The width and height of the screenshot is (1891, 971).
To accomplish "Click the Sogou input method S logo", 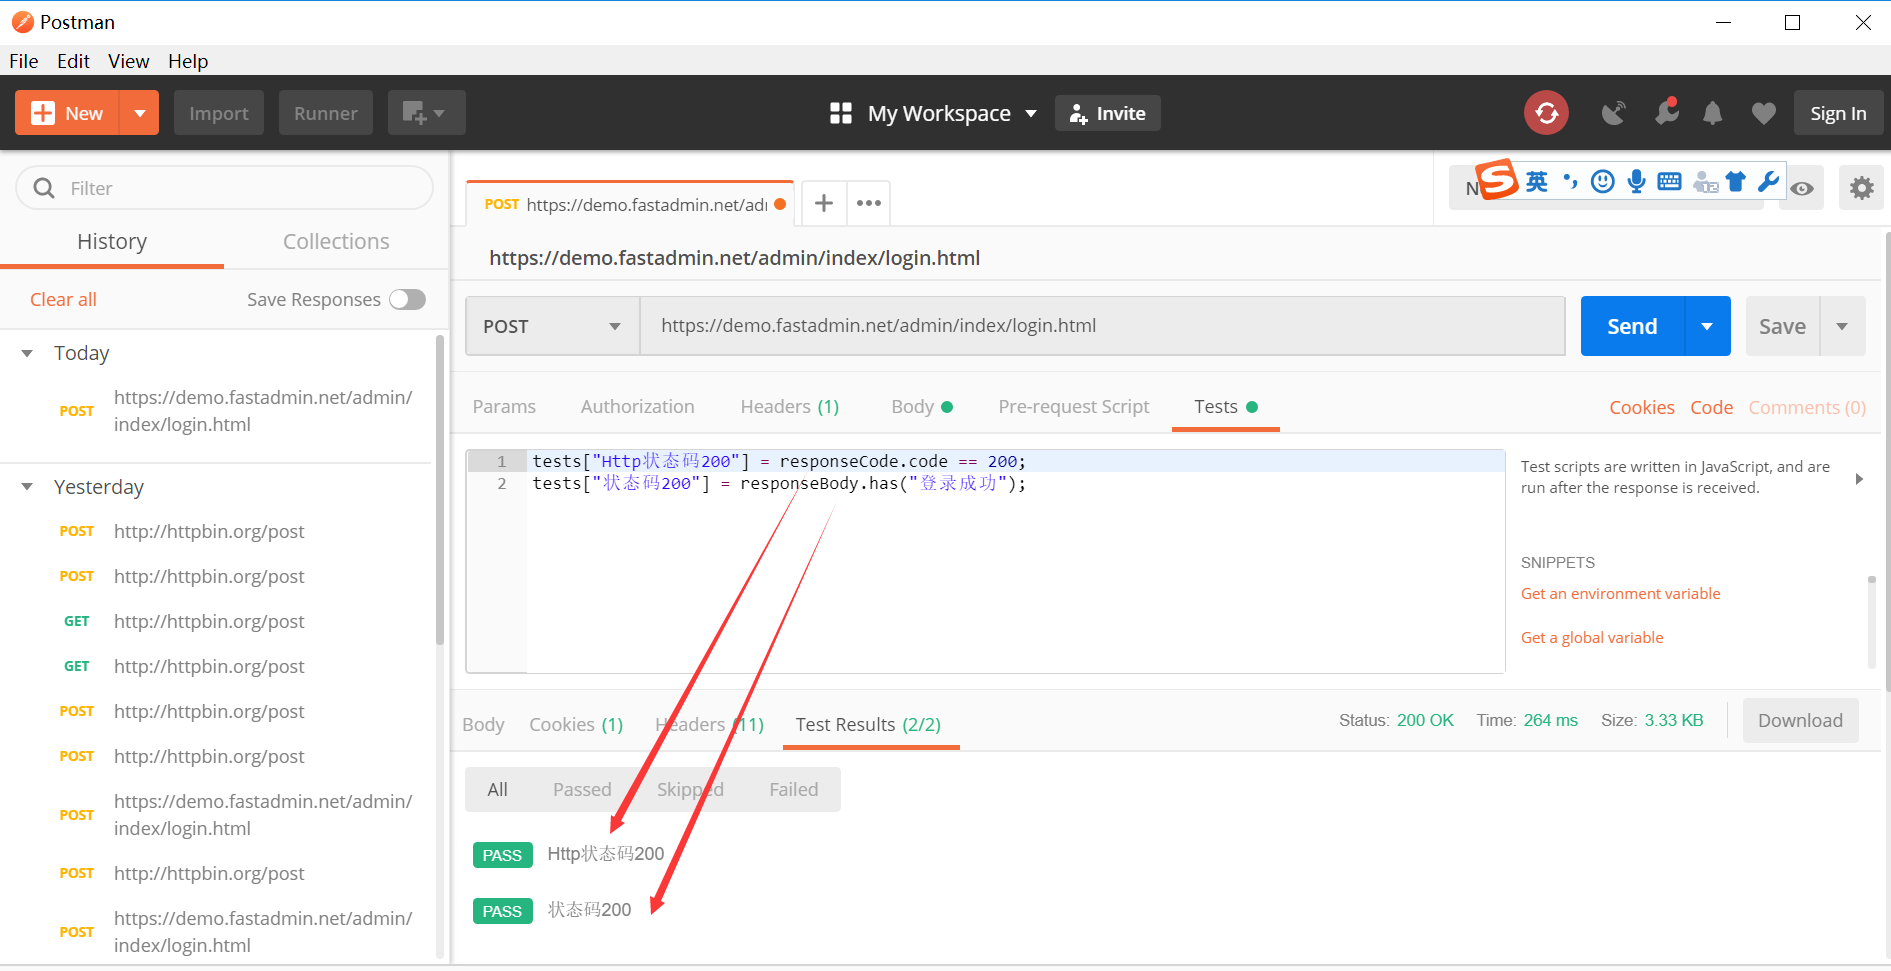I will click(x=1497, y=180).
